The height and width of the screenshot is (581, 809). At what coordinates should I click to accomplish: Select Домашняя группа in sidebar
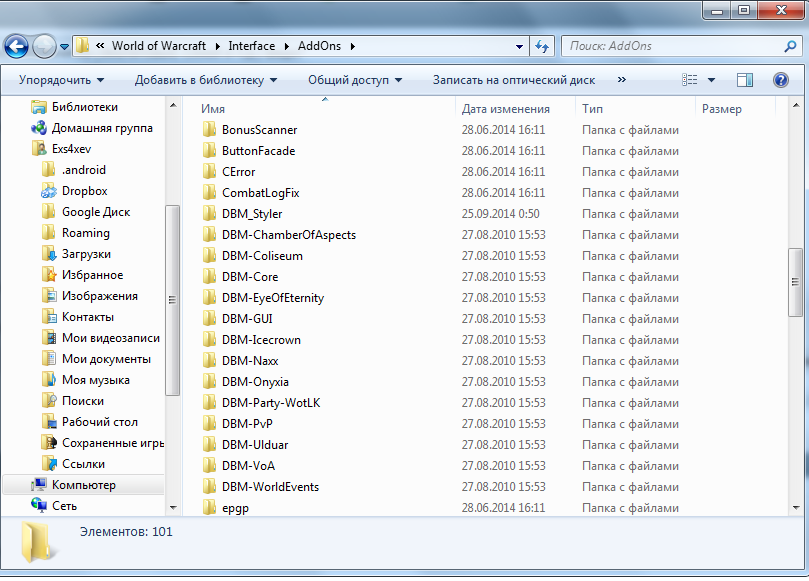[x=102, y=128]
